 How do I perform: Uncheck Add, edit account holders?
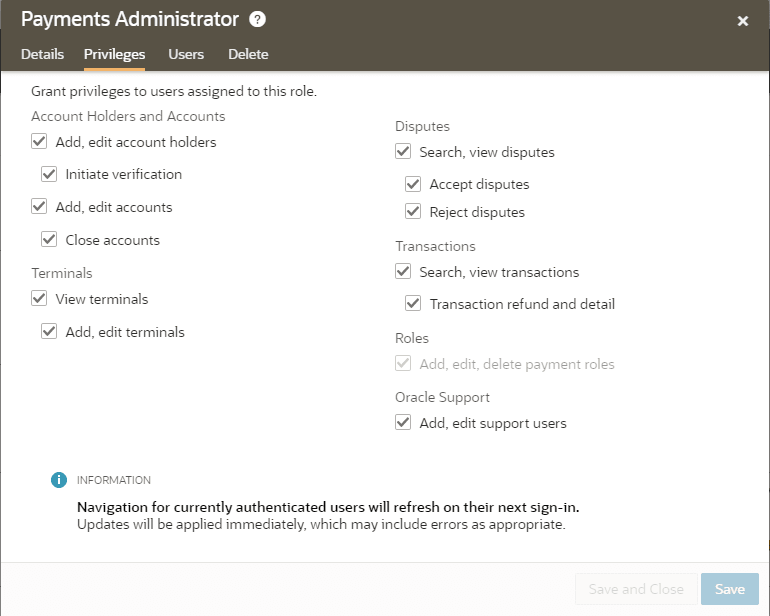click(40, 142)
